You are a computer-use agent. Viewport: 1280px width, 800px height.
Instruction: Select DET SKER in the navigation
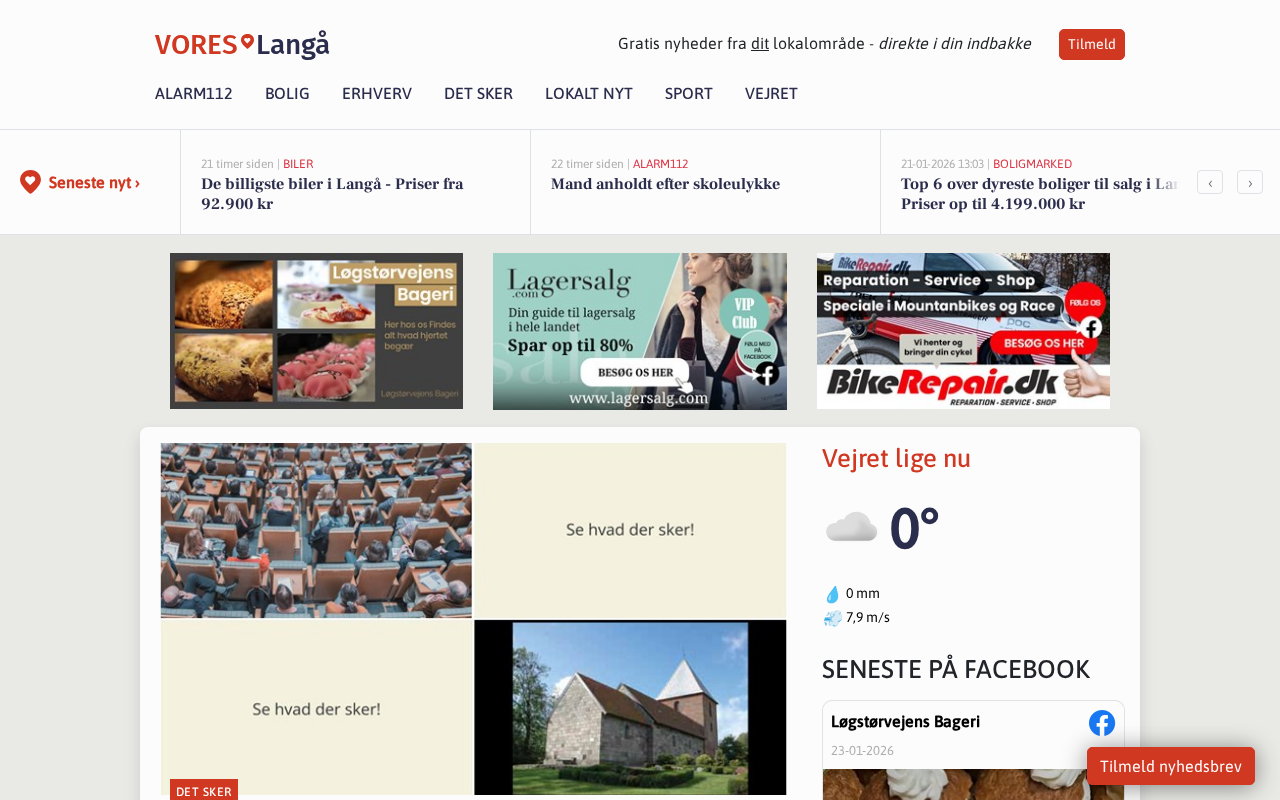point(478,94)
